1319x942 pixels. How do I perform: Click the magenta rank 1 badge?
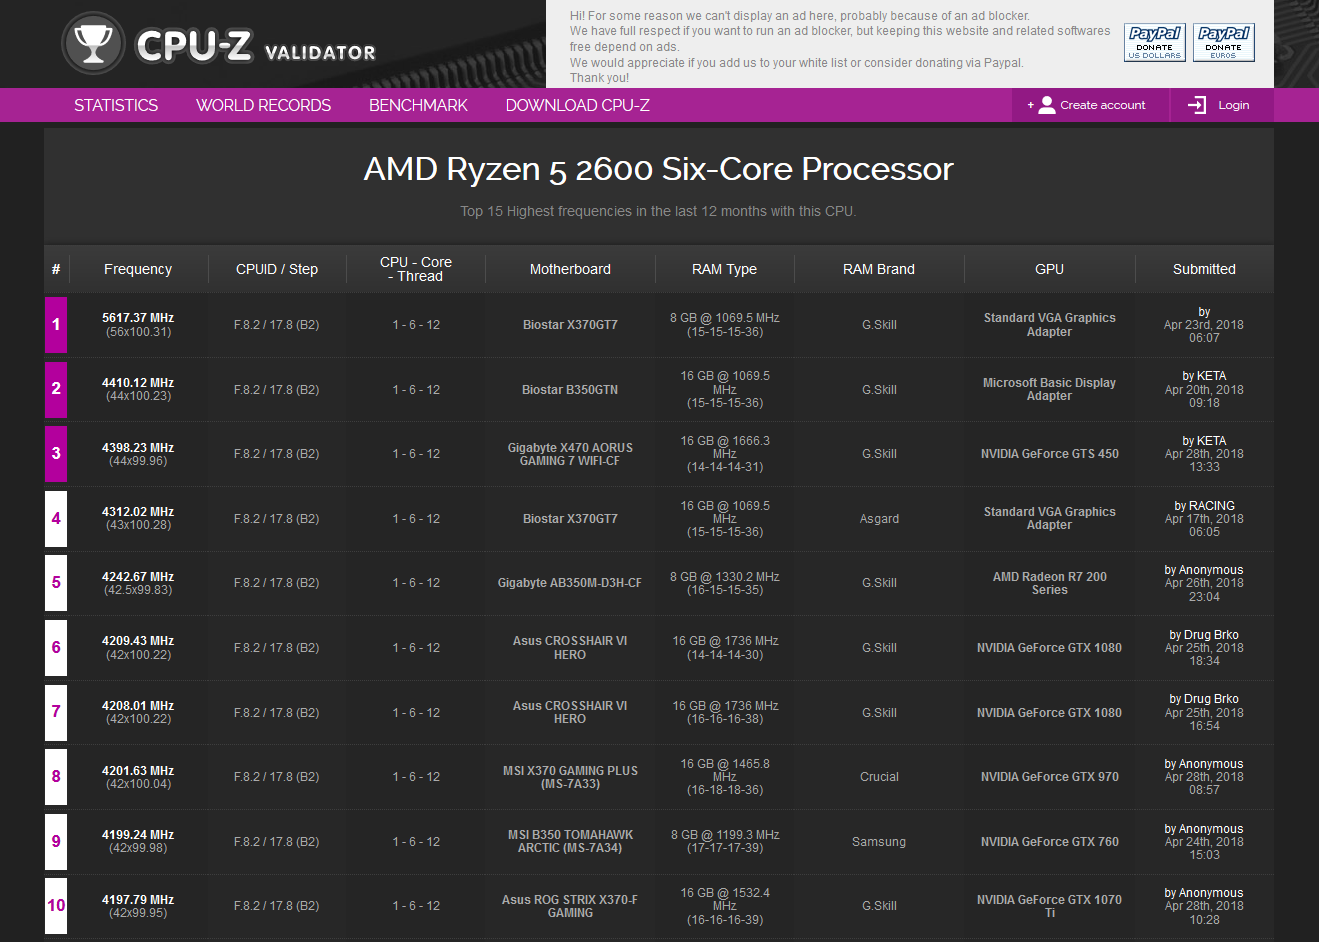point(56,325)
